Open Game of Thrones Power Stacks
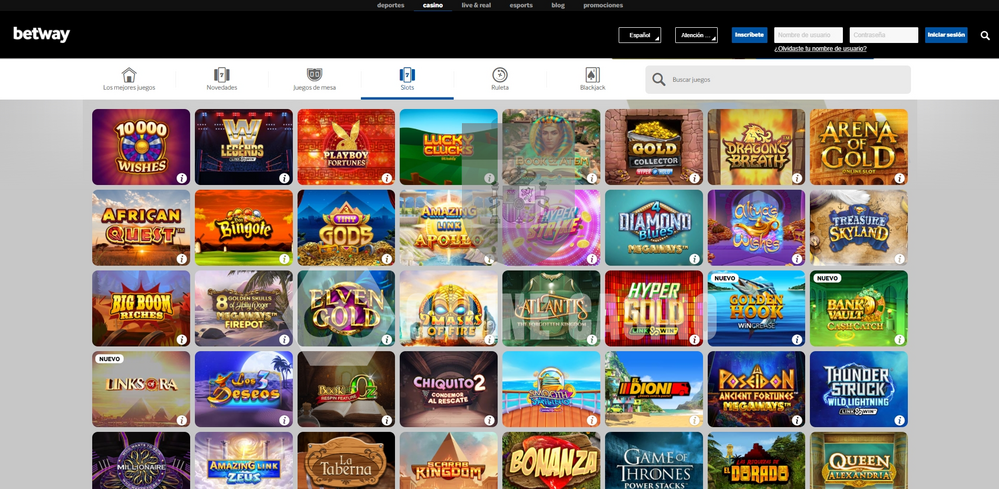The width and height of the screenshot is (999, 489). pos(654,461)
